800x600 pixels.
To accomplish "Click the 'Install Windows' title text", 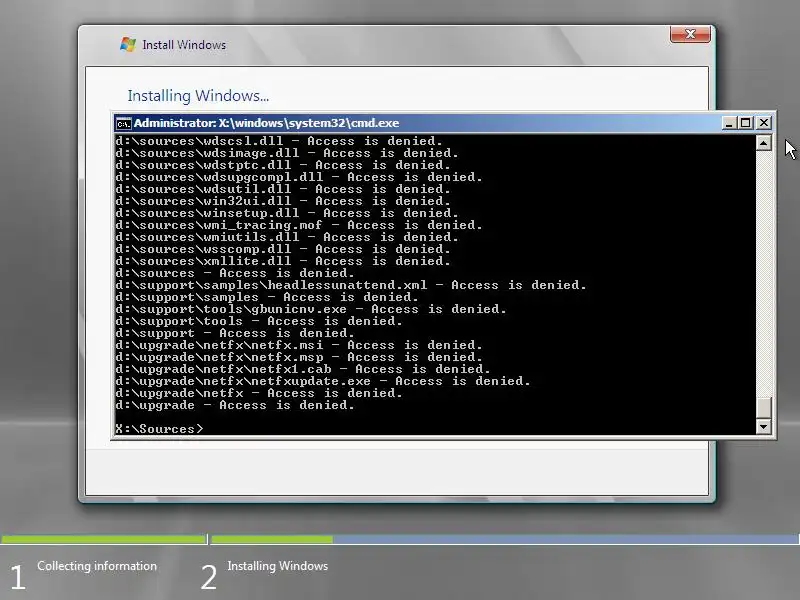I will click(184, 45).
